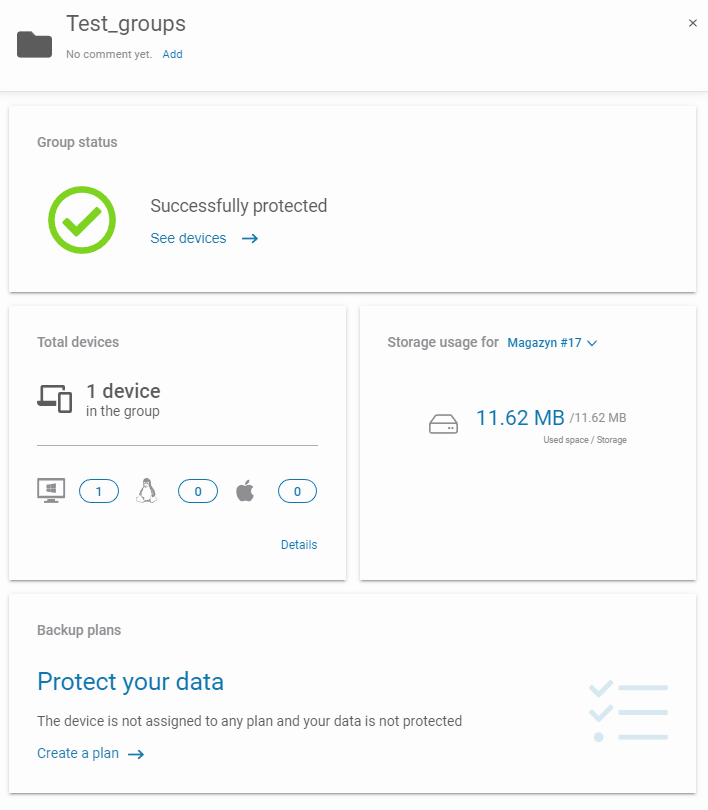The width and height of the screenshot is (708, 810).
Task: Add a comment via the Add link
Action: click(x=172, y=54)
